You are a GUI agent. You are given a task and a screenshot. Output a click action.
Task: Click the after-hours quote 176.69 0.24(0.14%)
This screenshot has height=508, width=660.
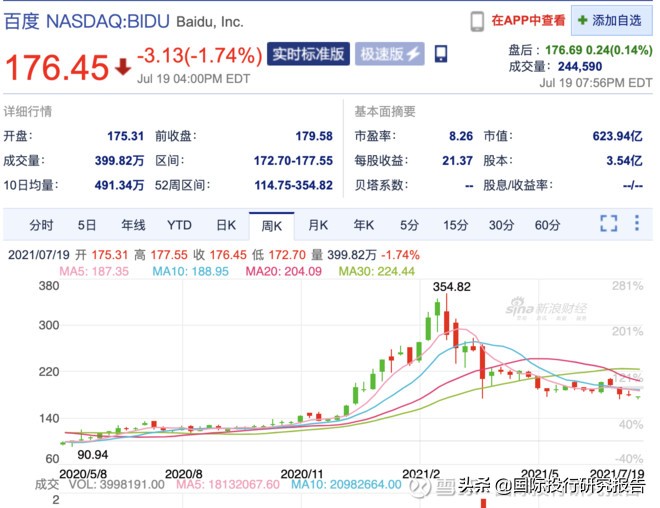click(x=599, y=50)
